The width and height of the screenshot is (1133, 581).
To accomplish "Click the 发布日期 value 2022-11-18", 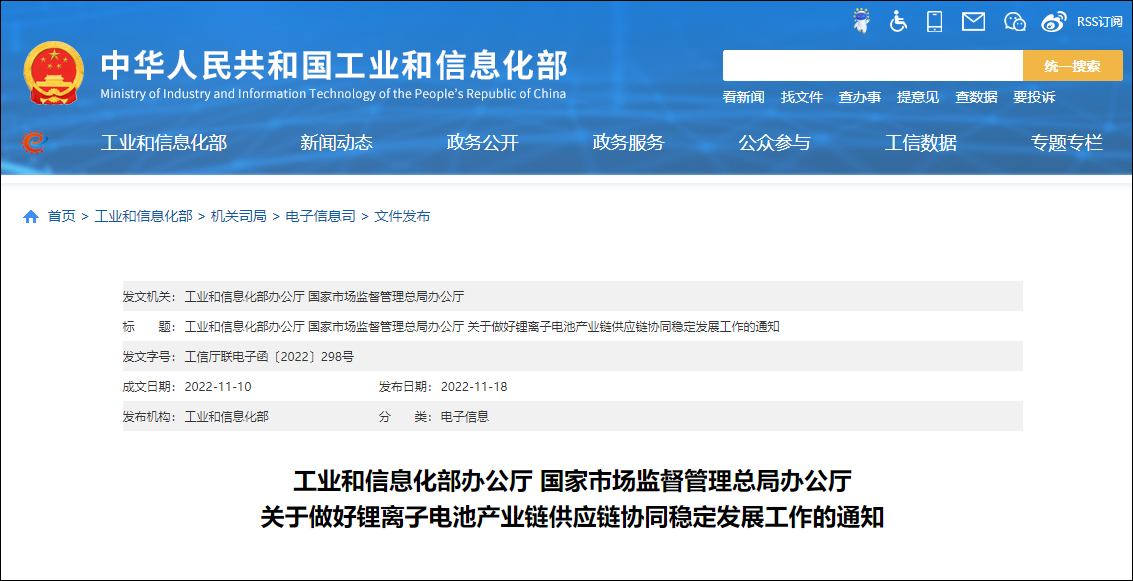I will point(474,387).
